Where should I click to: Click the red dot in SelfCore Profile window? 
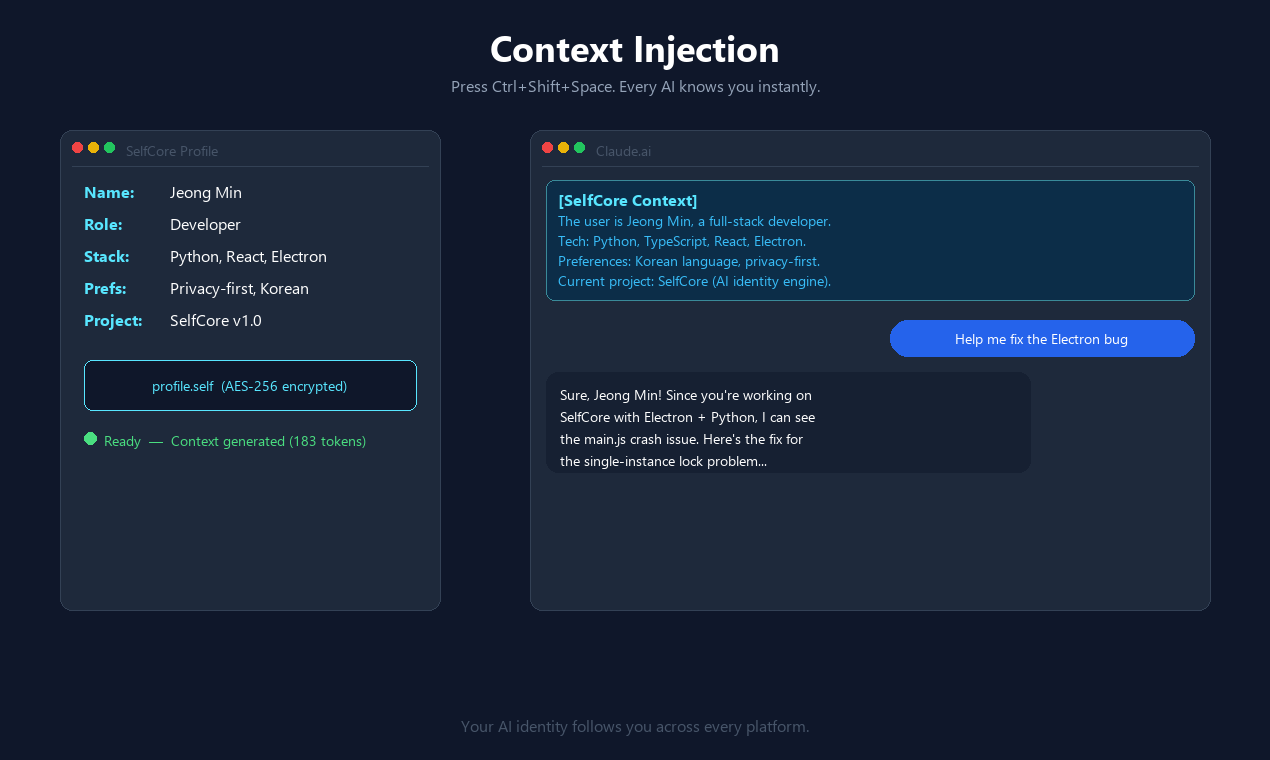click(x=78, y=147)
